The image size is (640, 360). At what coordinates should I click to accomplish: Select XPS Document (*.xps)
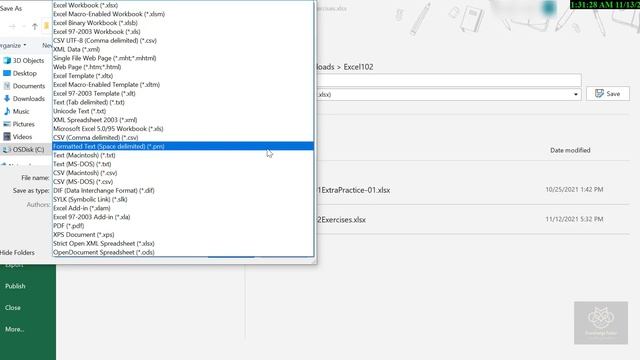[x=183, y=235]
